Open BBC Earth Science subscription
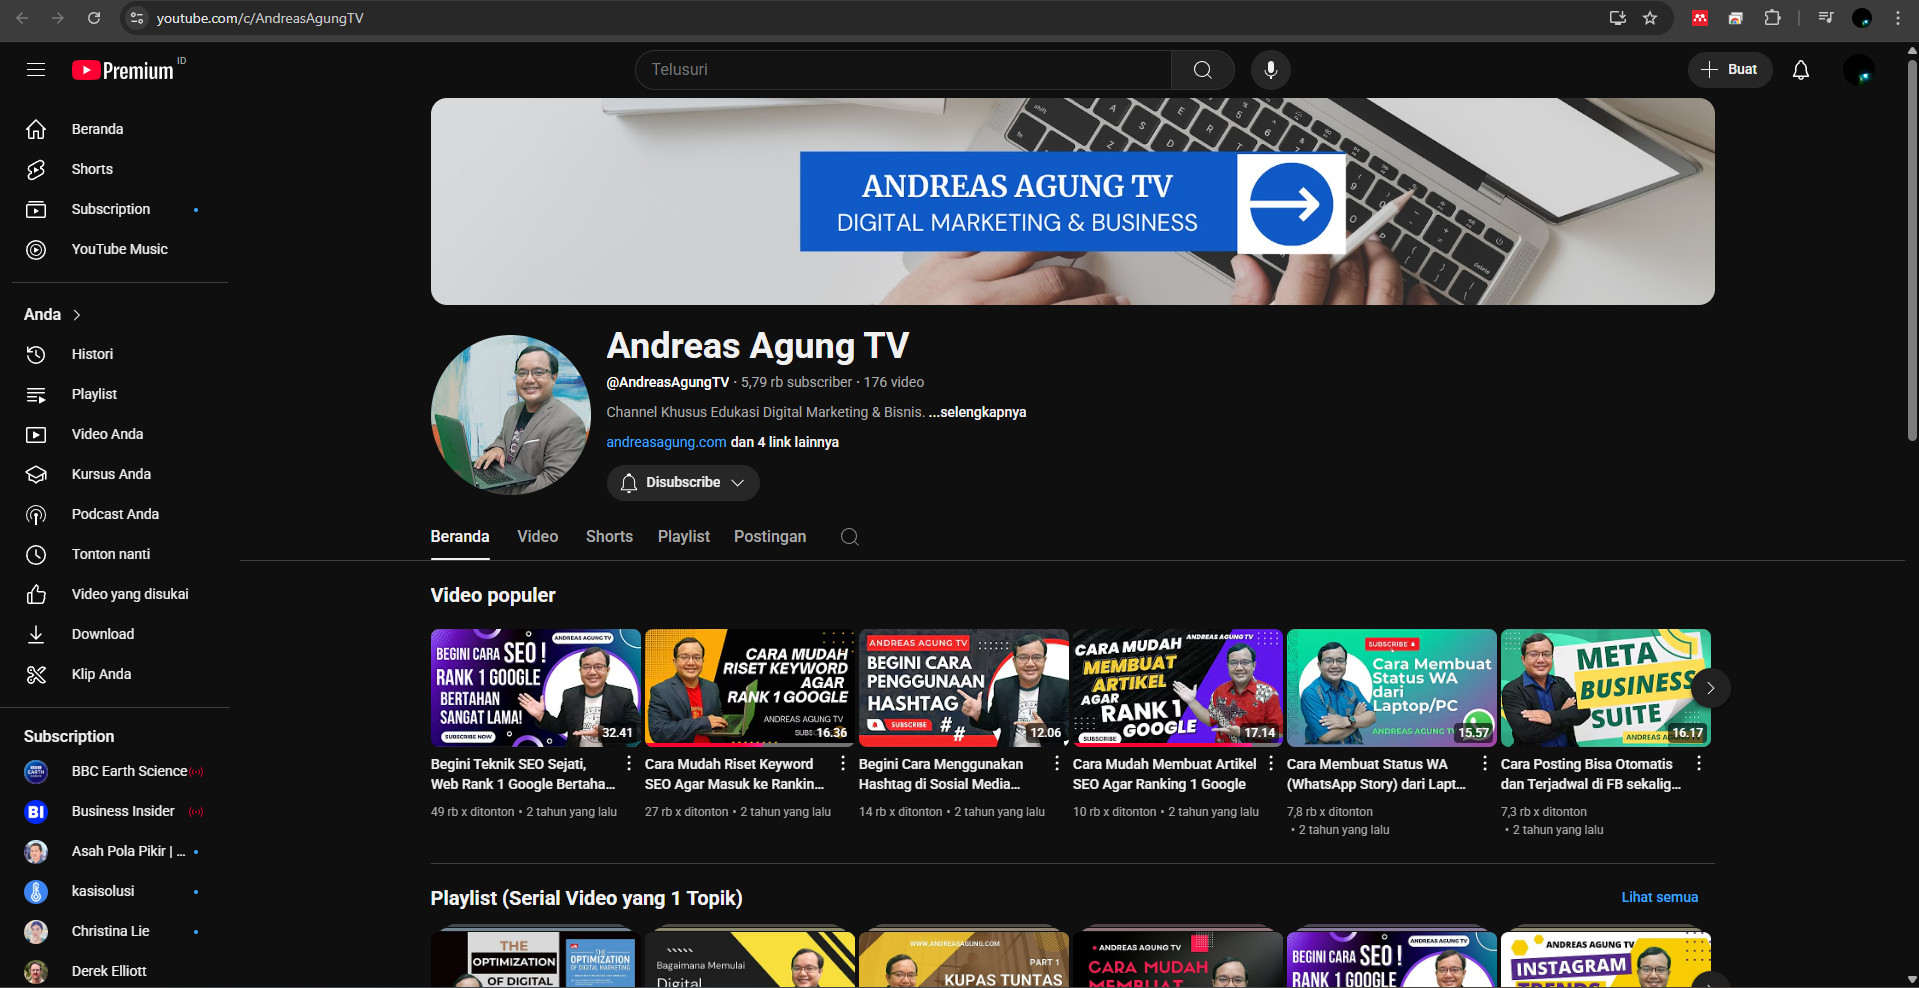 (120, 771)
